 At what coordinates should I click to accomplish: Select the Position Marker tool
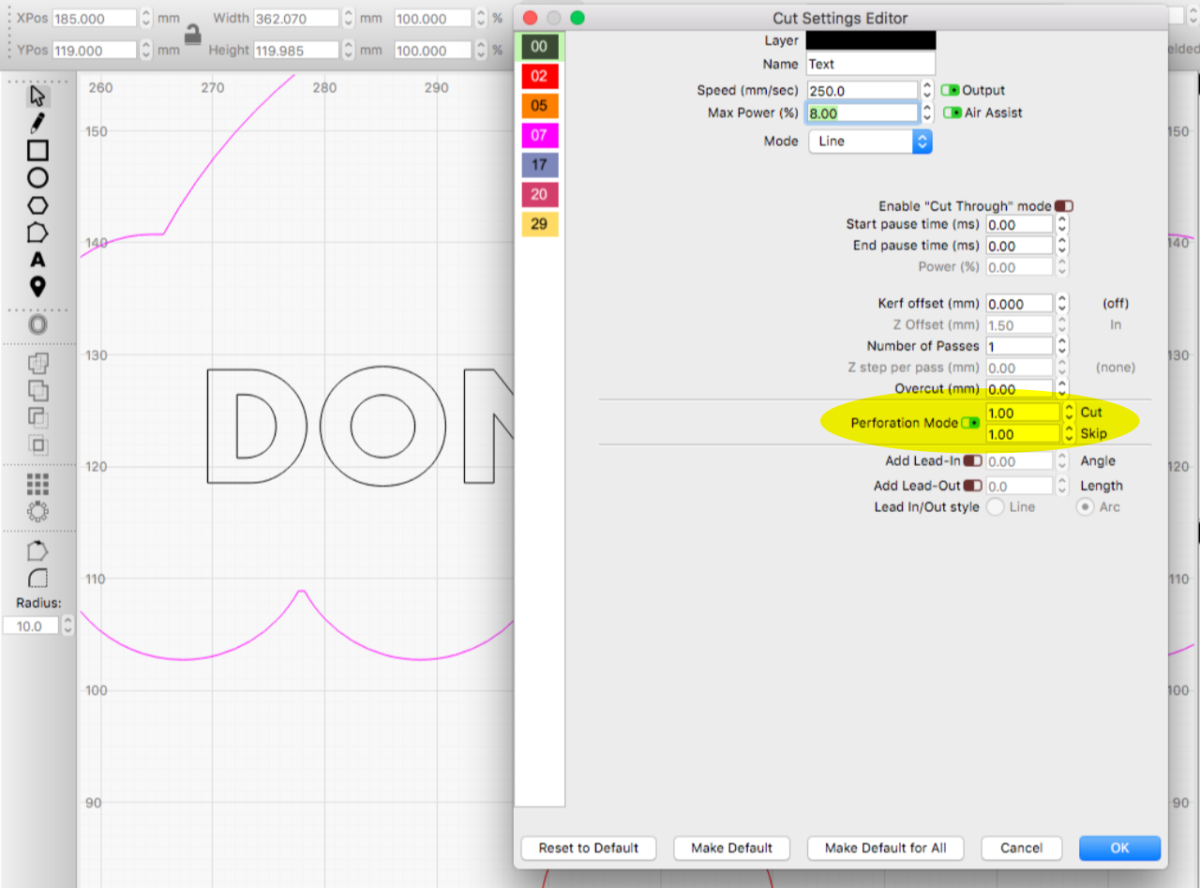click(x=38, y=287)
